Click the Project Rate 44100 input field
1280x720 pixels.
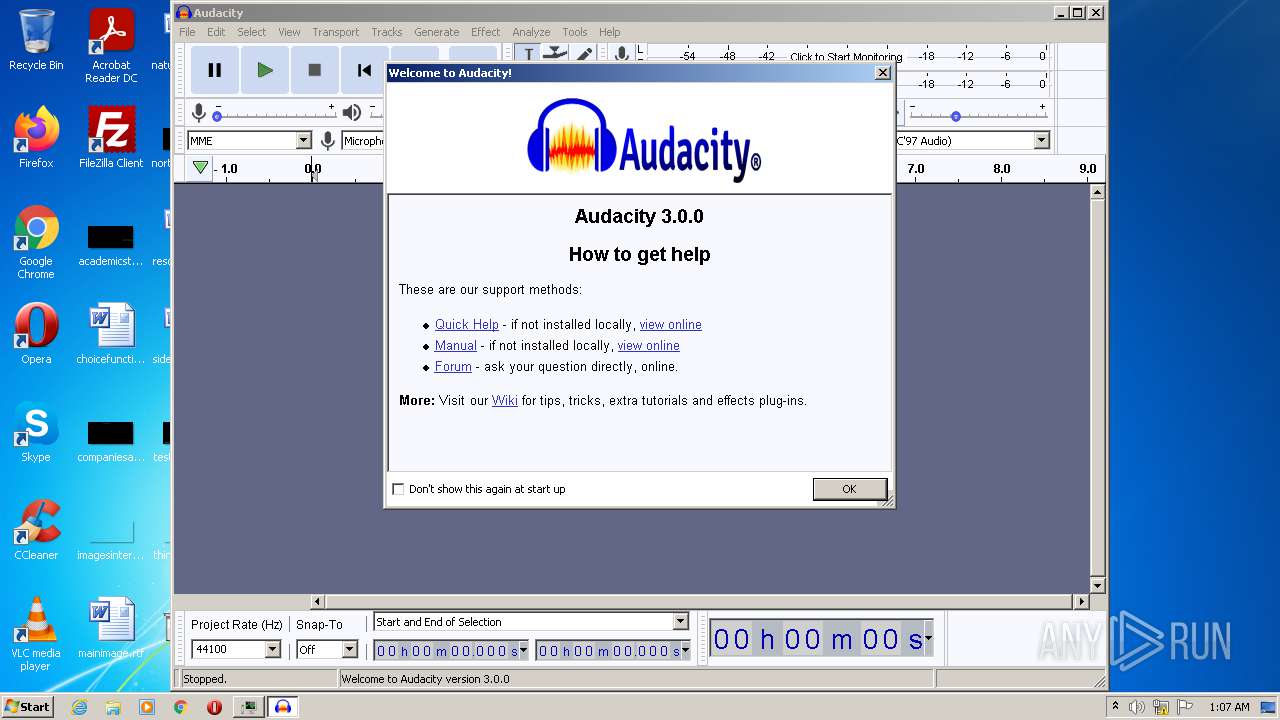coord(228,650)
